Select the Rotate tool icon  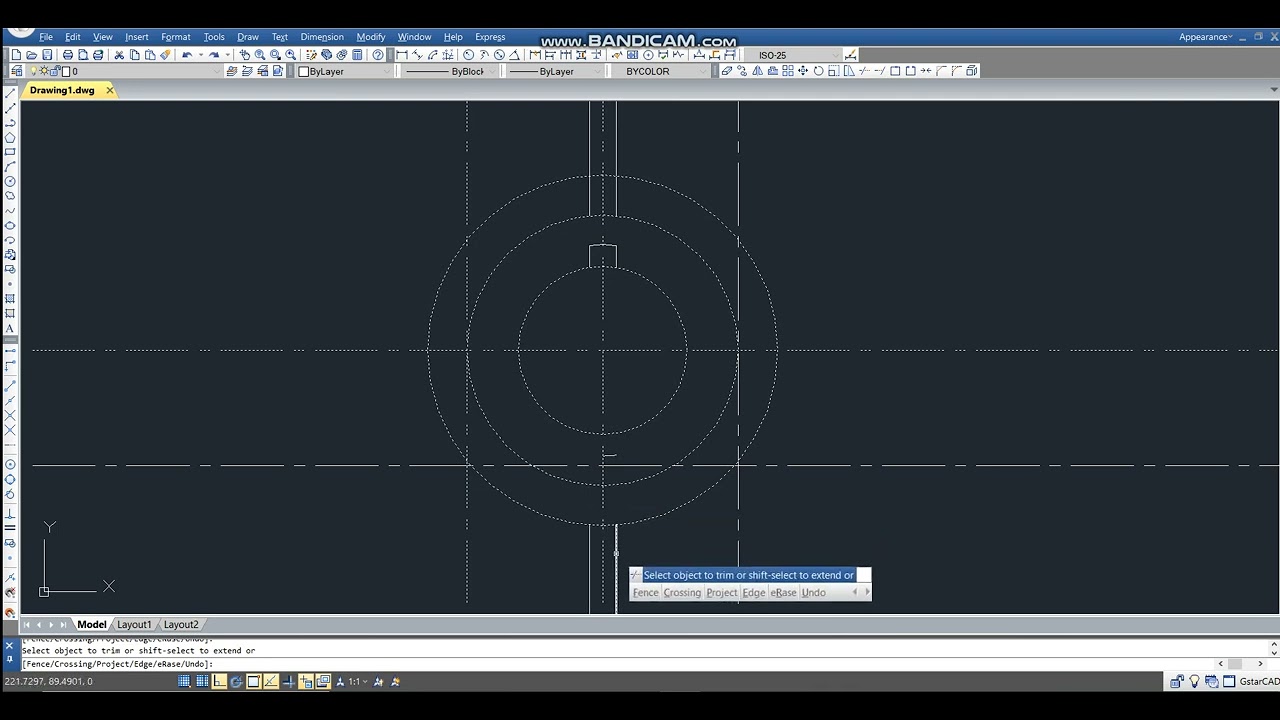pos(818,71)
